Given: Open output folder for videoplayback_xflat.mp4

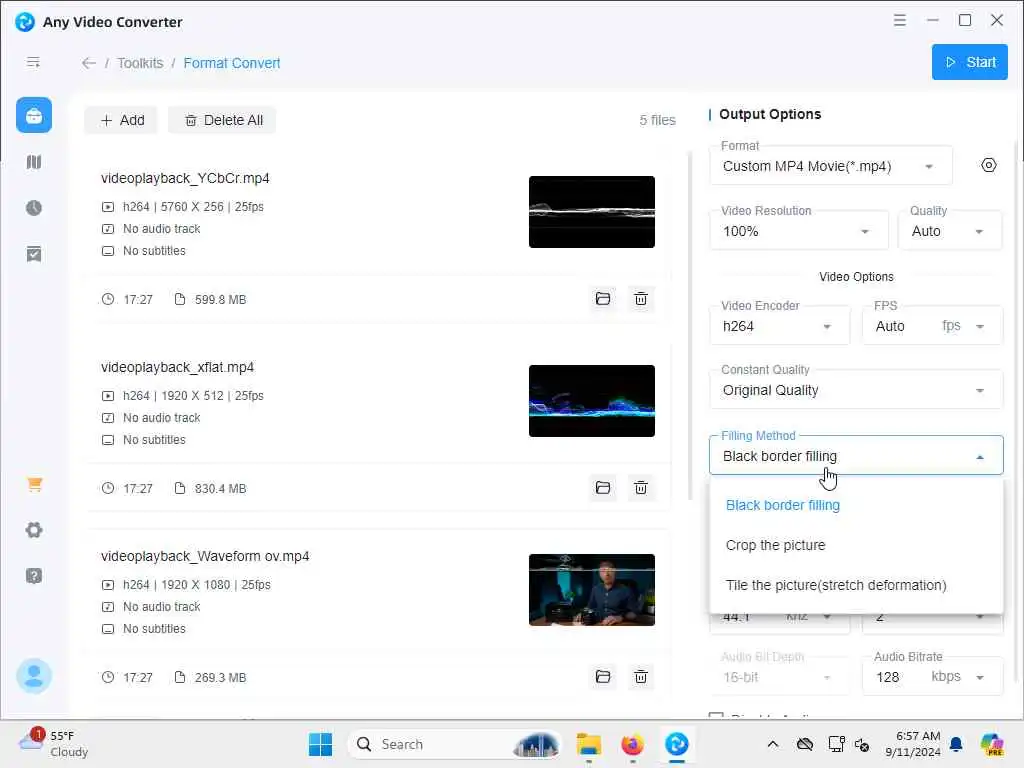Looking at the screenshot, I should [x=603, y=488].
